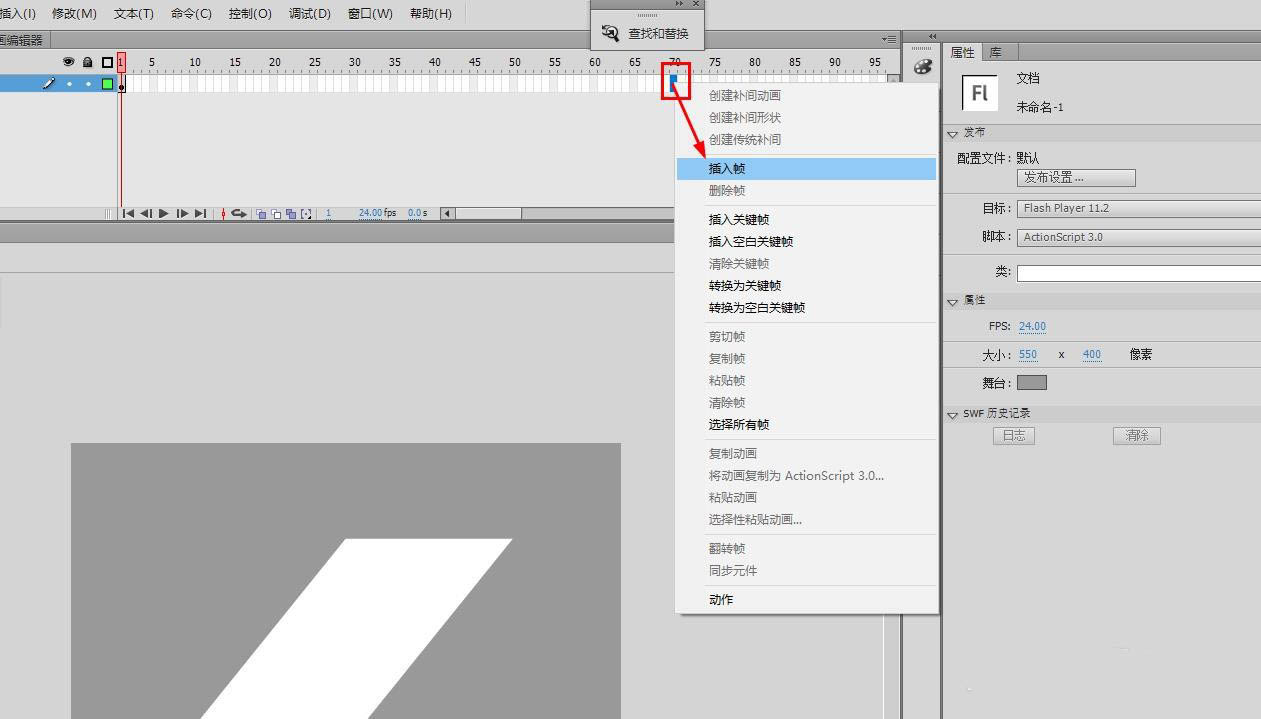Enable onion skin outlines

pyautogui.click(x=276, y=214)
